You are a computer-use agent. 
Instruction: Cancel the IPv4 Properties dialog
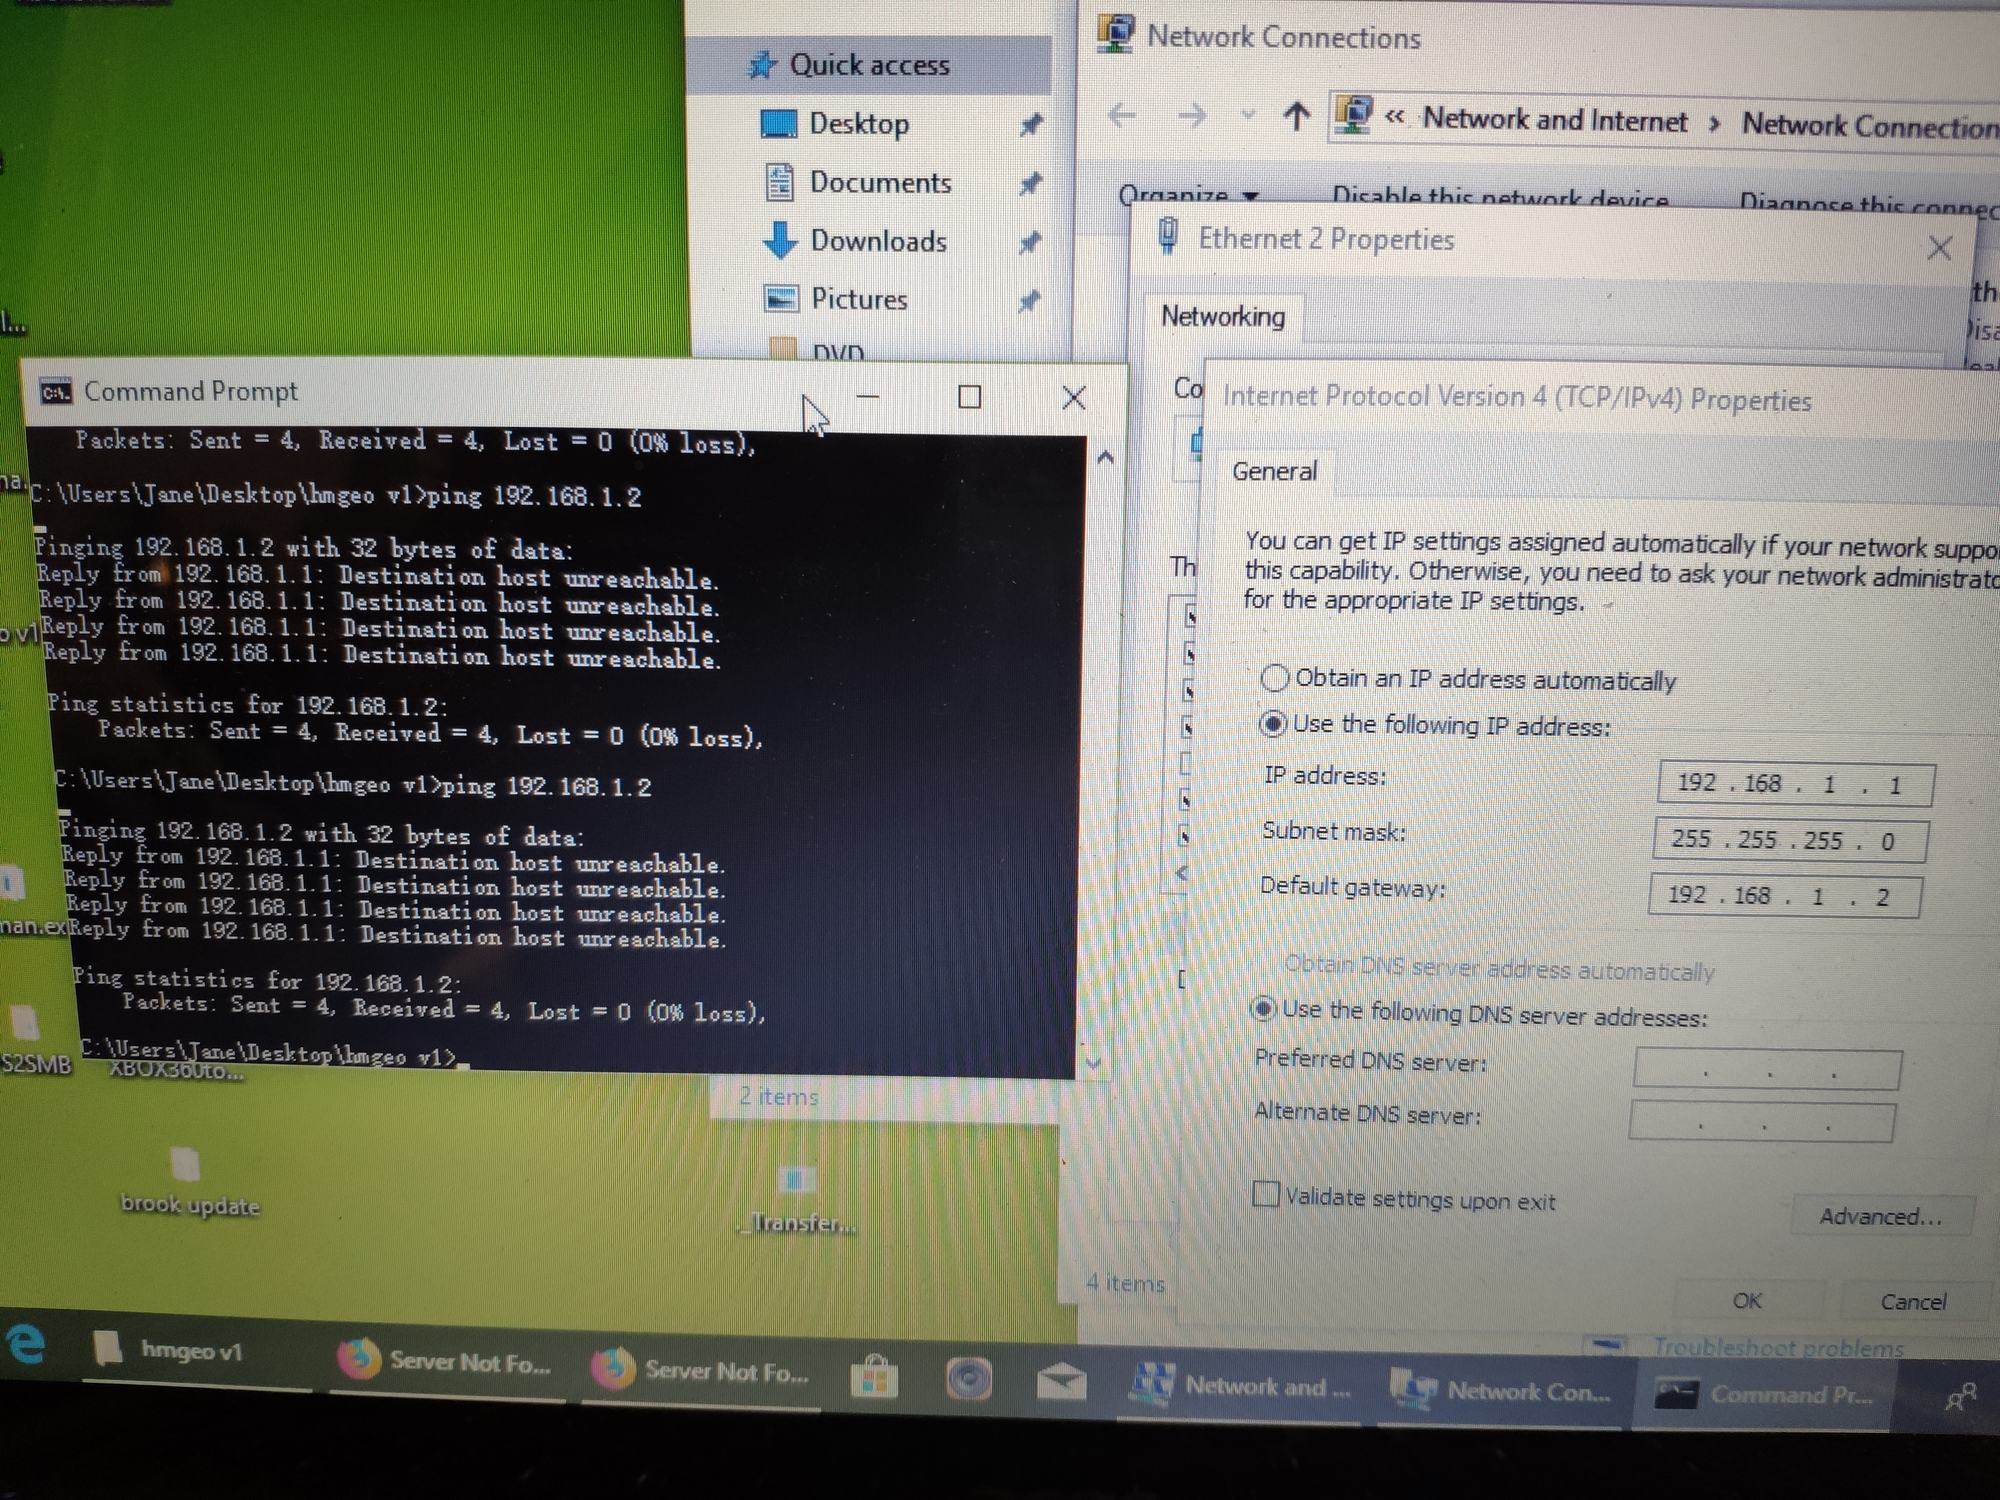tap(1913, 1301)
